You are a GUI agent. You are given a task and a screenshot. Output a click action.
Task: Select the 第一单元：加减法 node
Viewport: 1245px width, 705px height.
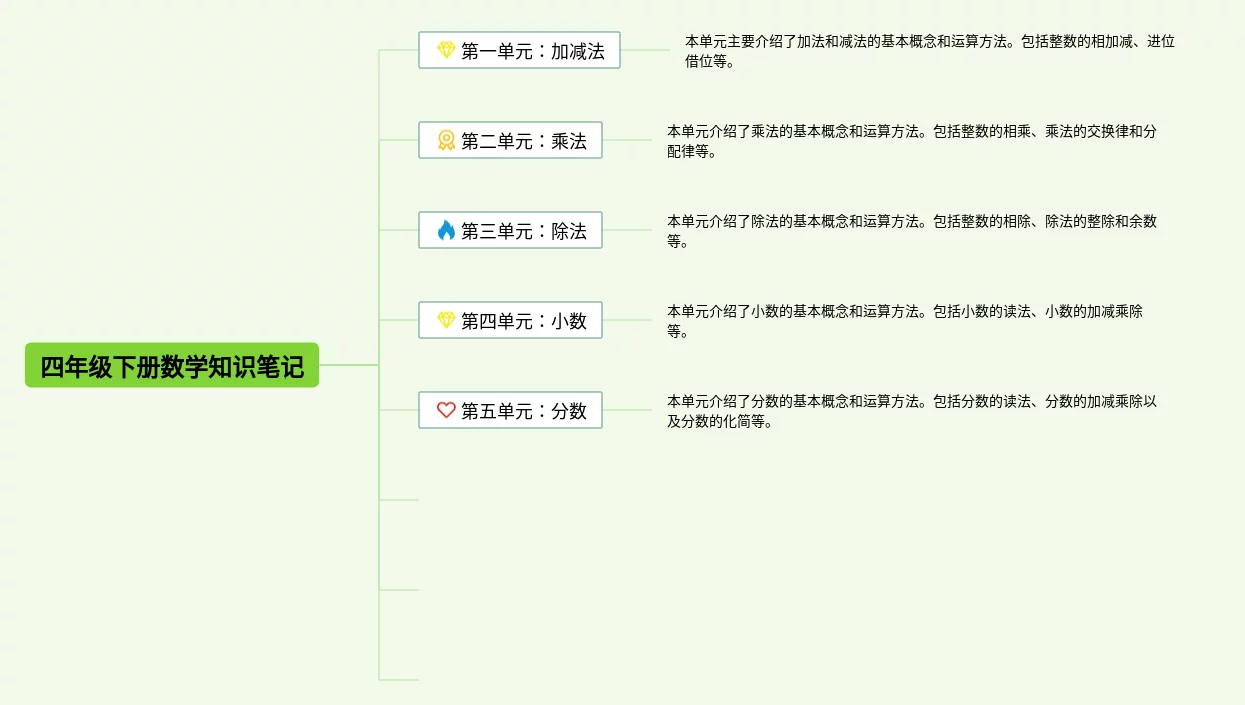coord(519,50)
